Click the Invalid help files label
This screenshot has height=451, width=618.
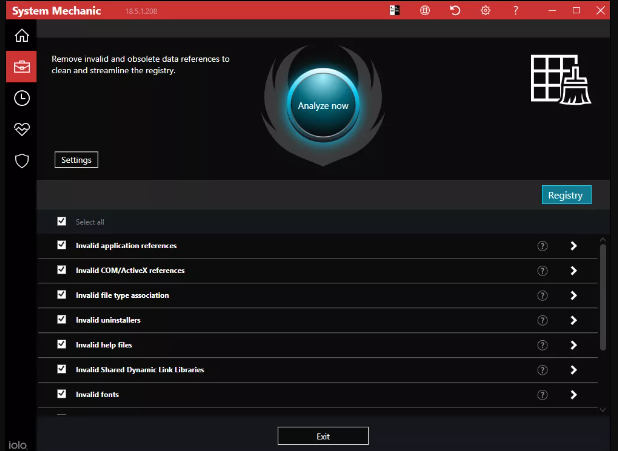[104, 345]
